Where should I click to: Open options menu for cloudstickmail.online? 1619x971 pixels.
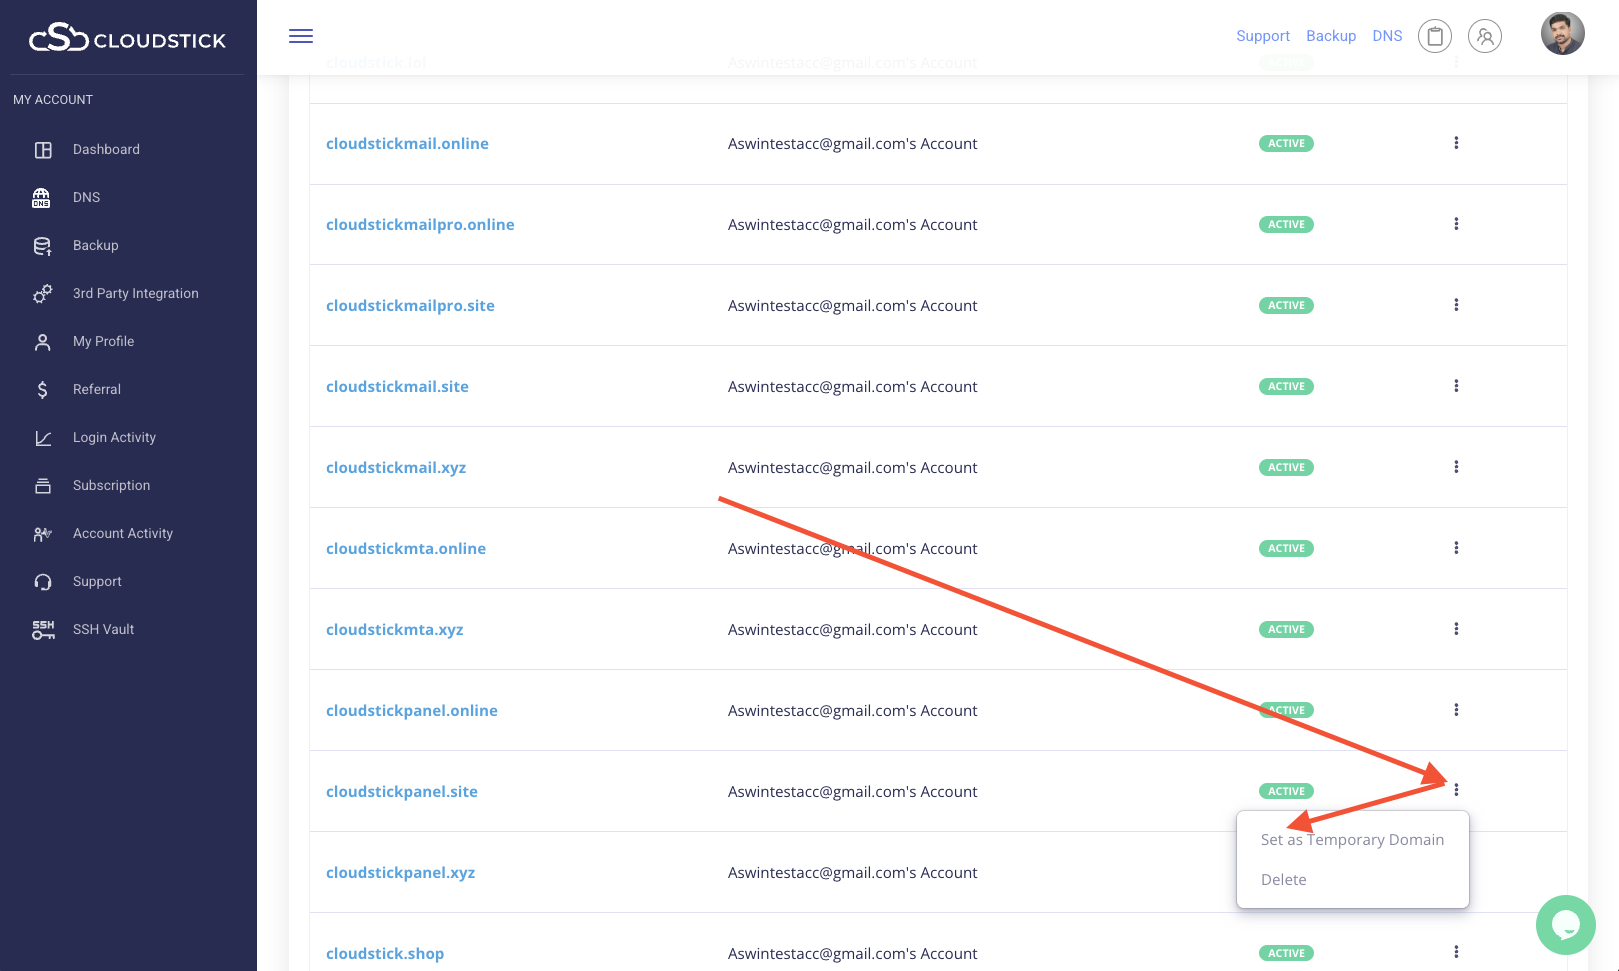tap(1456, 143)
